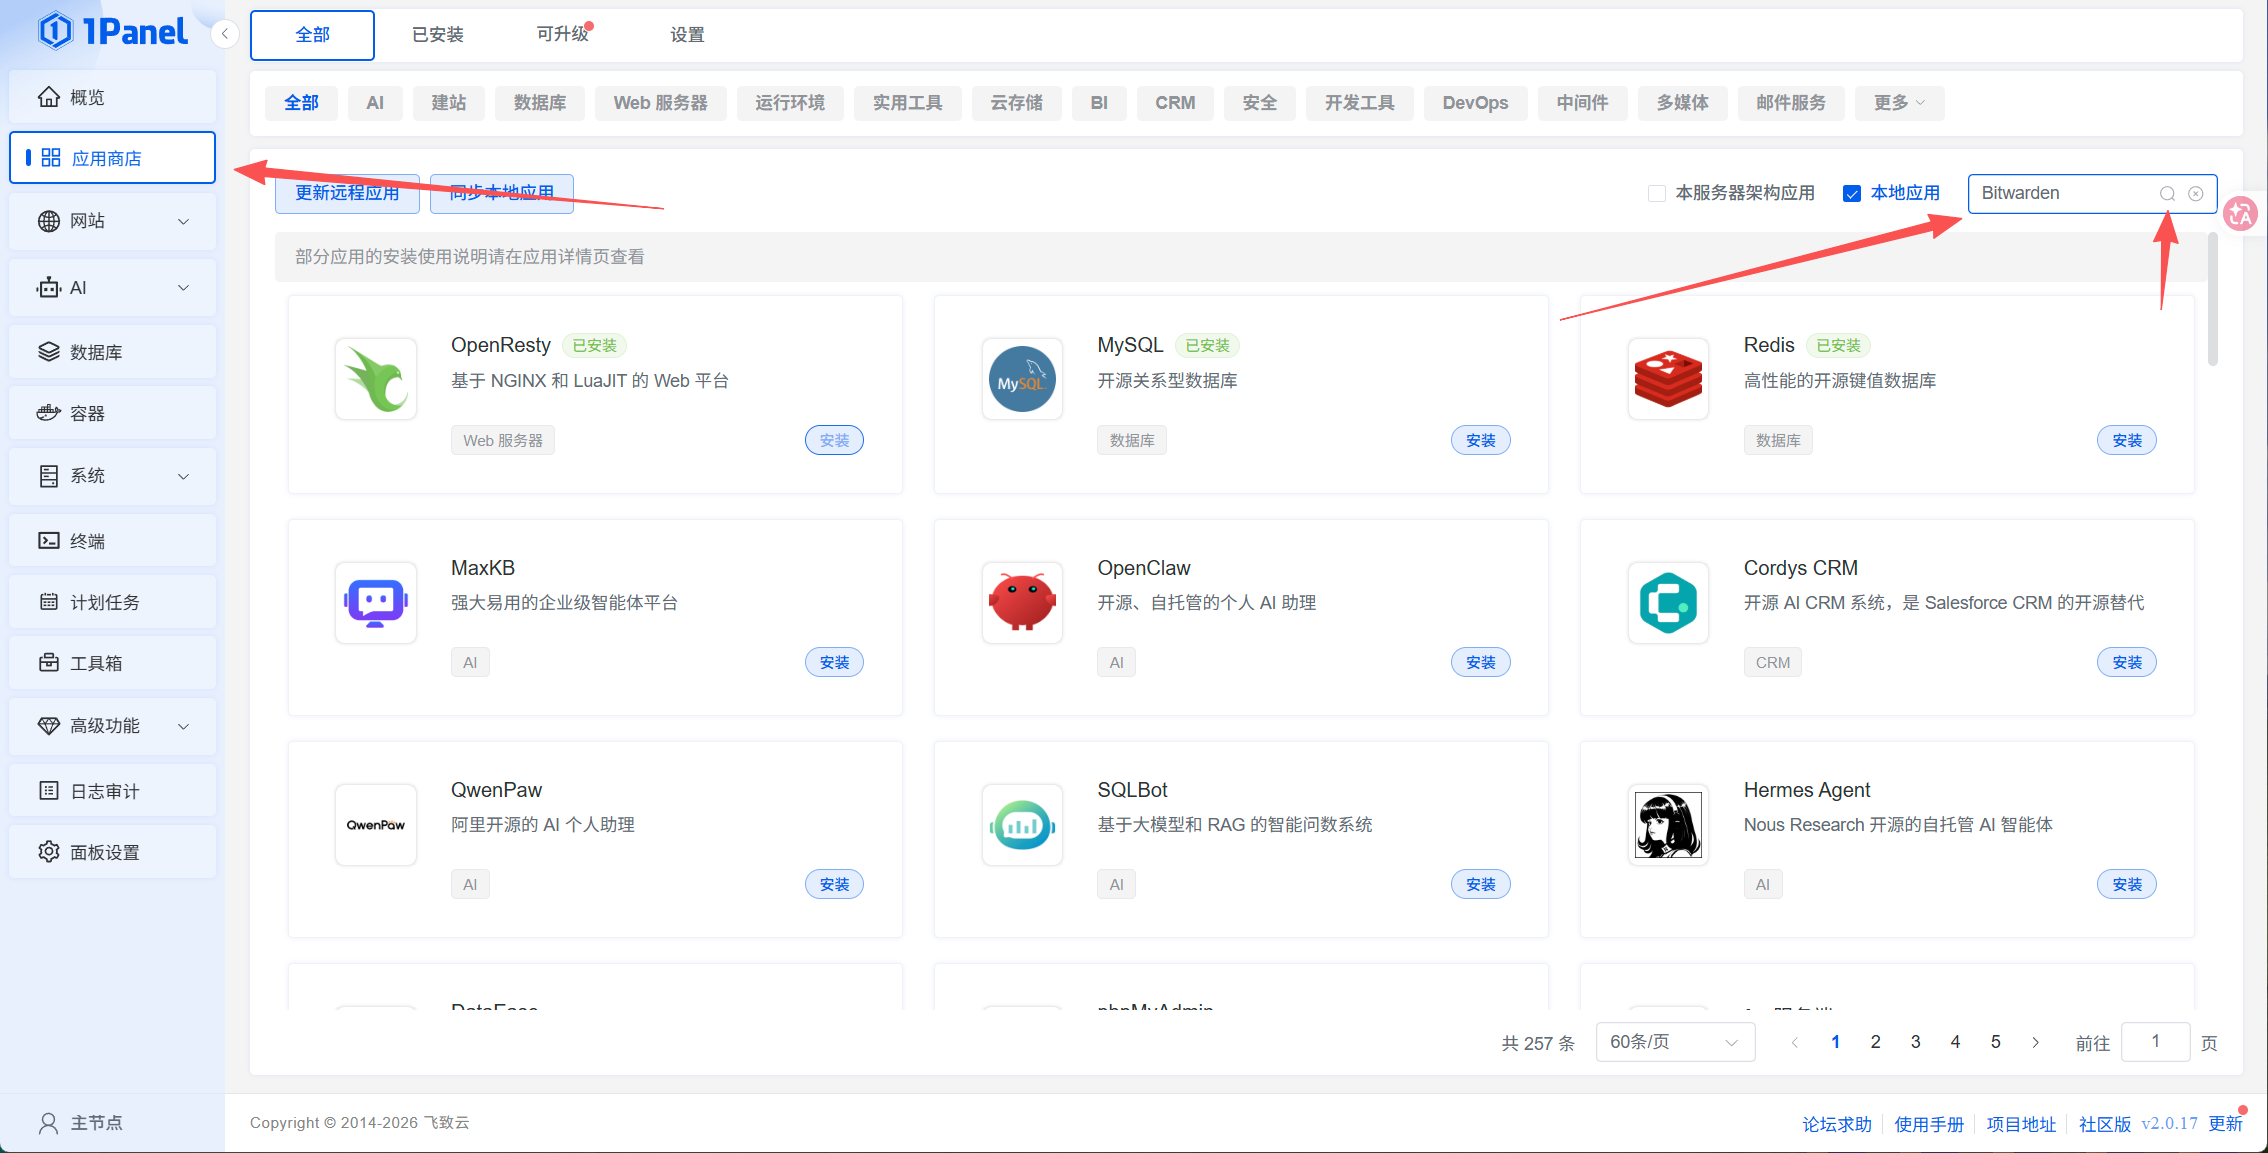Click the pink translate floating icon
Image resolution: width=2268 pixels, height=1153 pixels.
click(x=2240, y=212)
